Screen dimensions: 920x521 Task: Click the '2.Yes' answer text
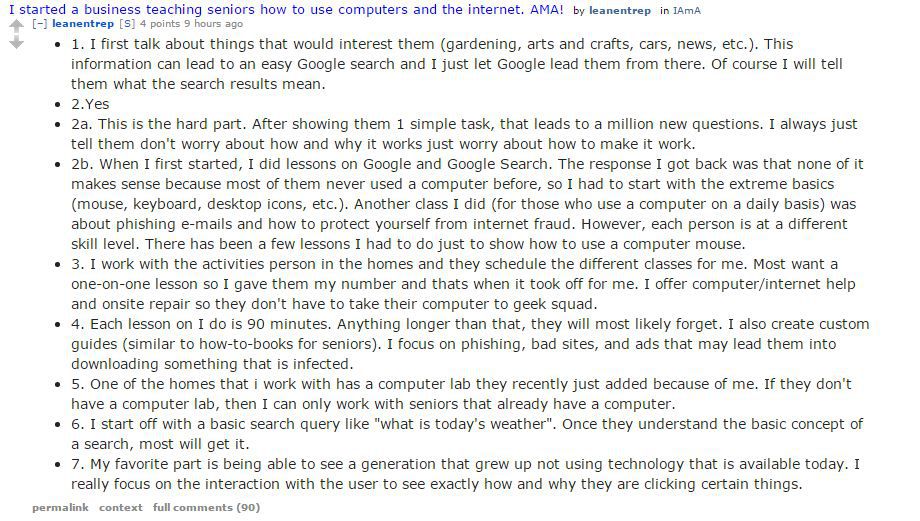[90, 104]
